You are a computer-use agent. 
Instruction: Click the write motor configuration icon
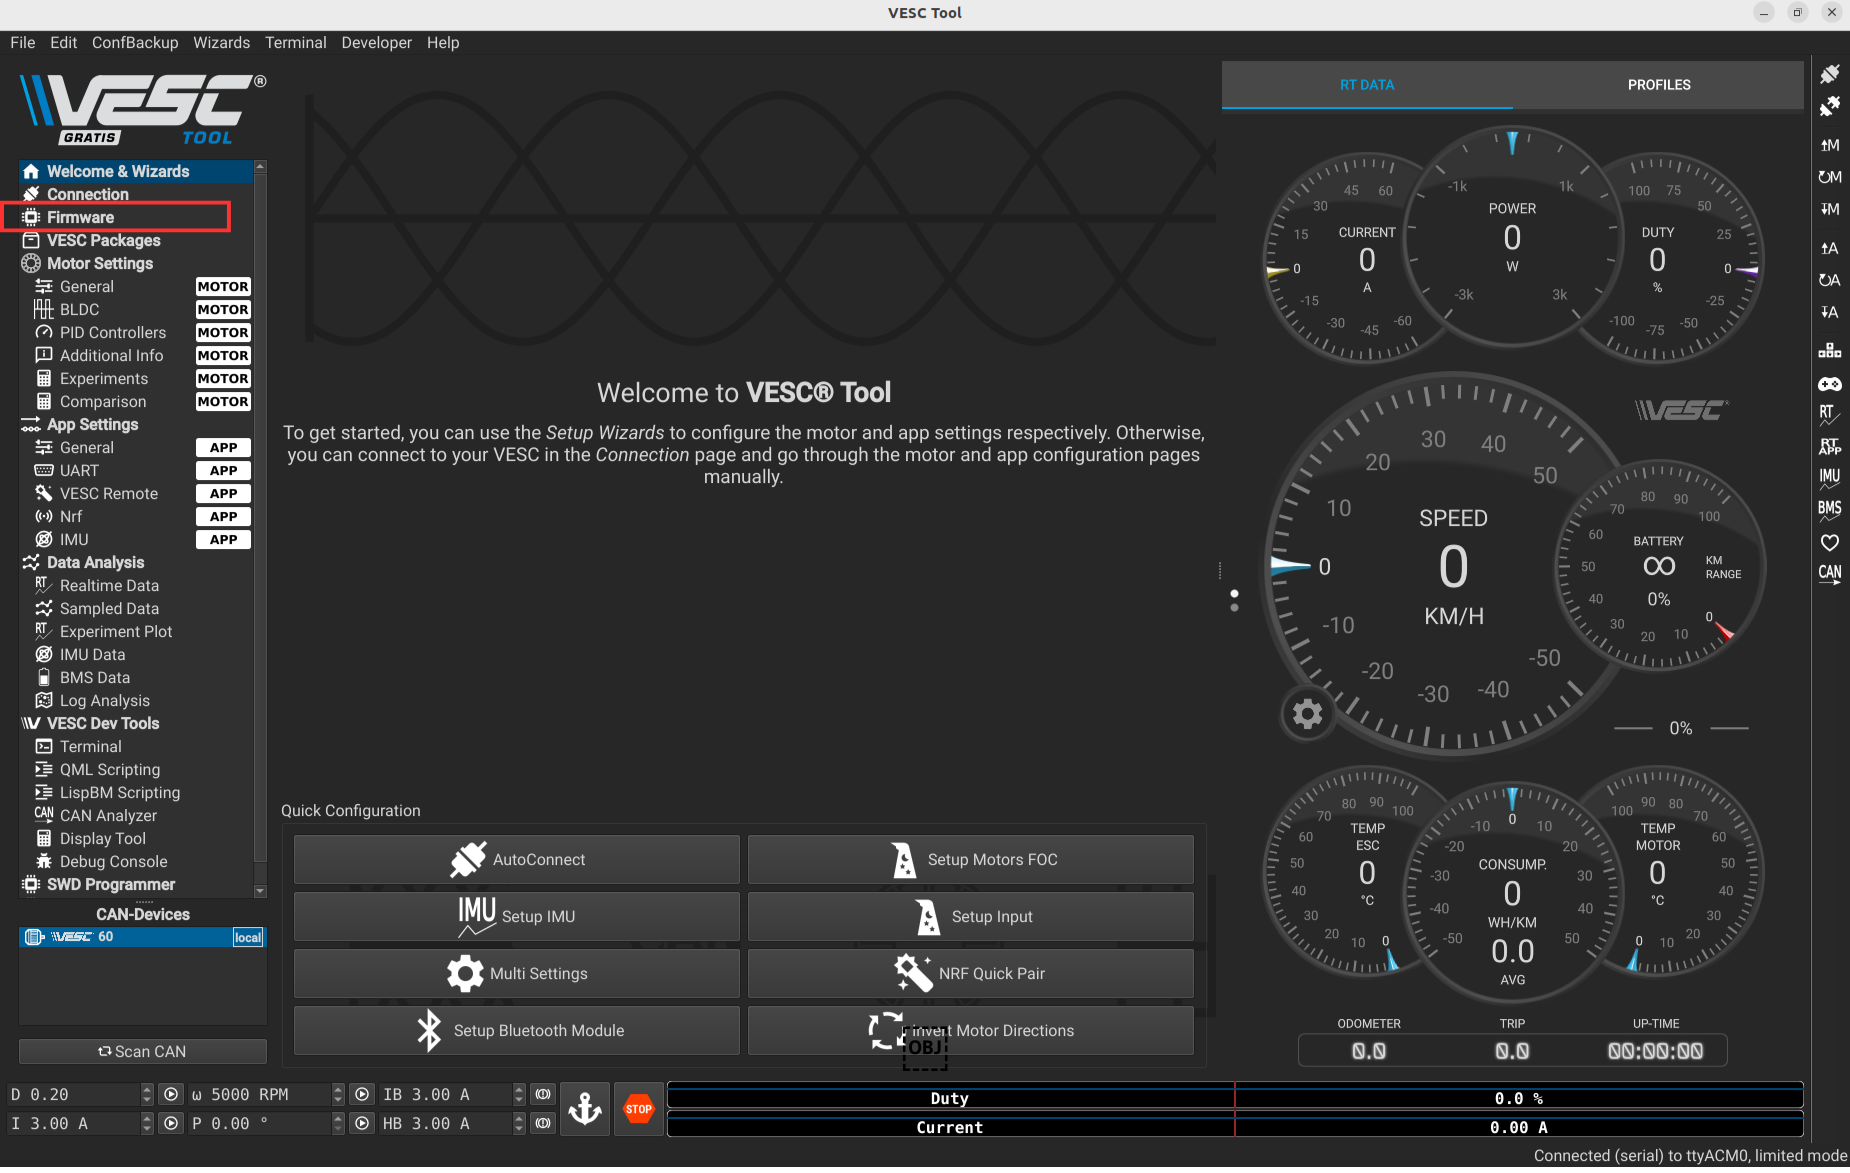(1829, 209)
